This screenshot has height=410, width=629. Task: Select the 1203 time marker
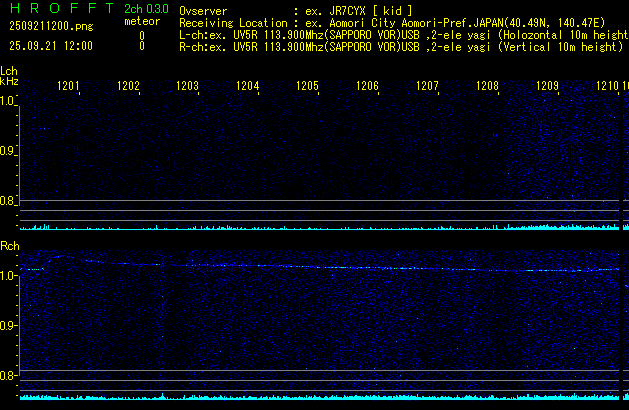(188, 87)
